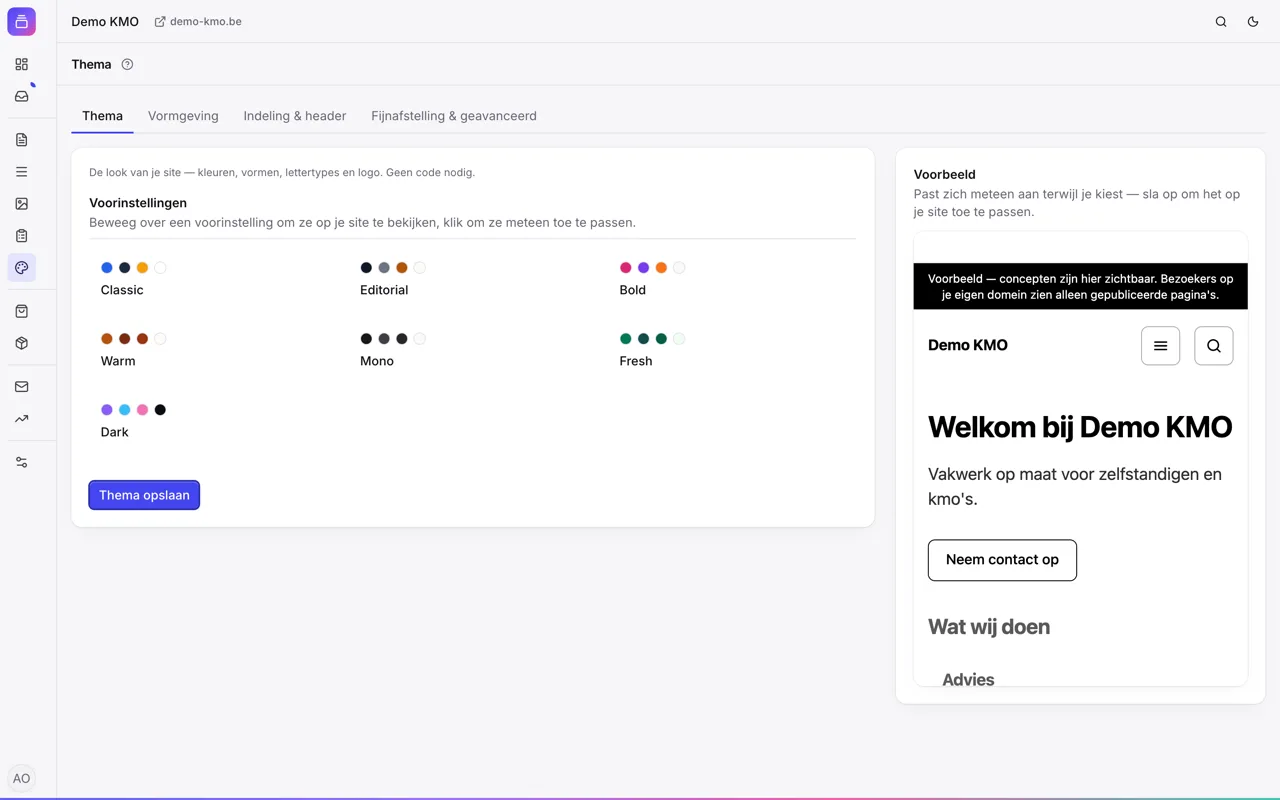Click the 'Welkom bij Demo KMO' preview heading
The height and width of the screenshot is (800, 1280).
[x=1080, y=427]
